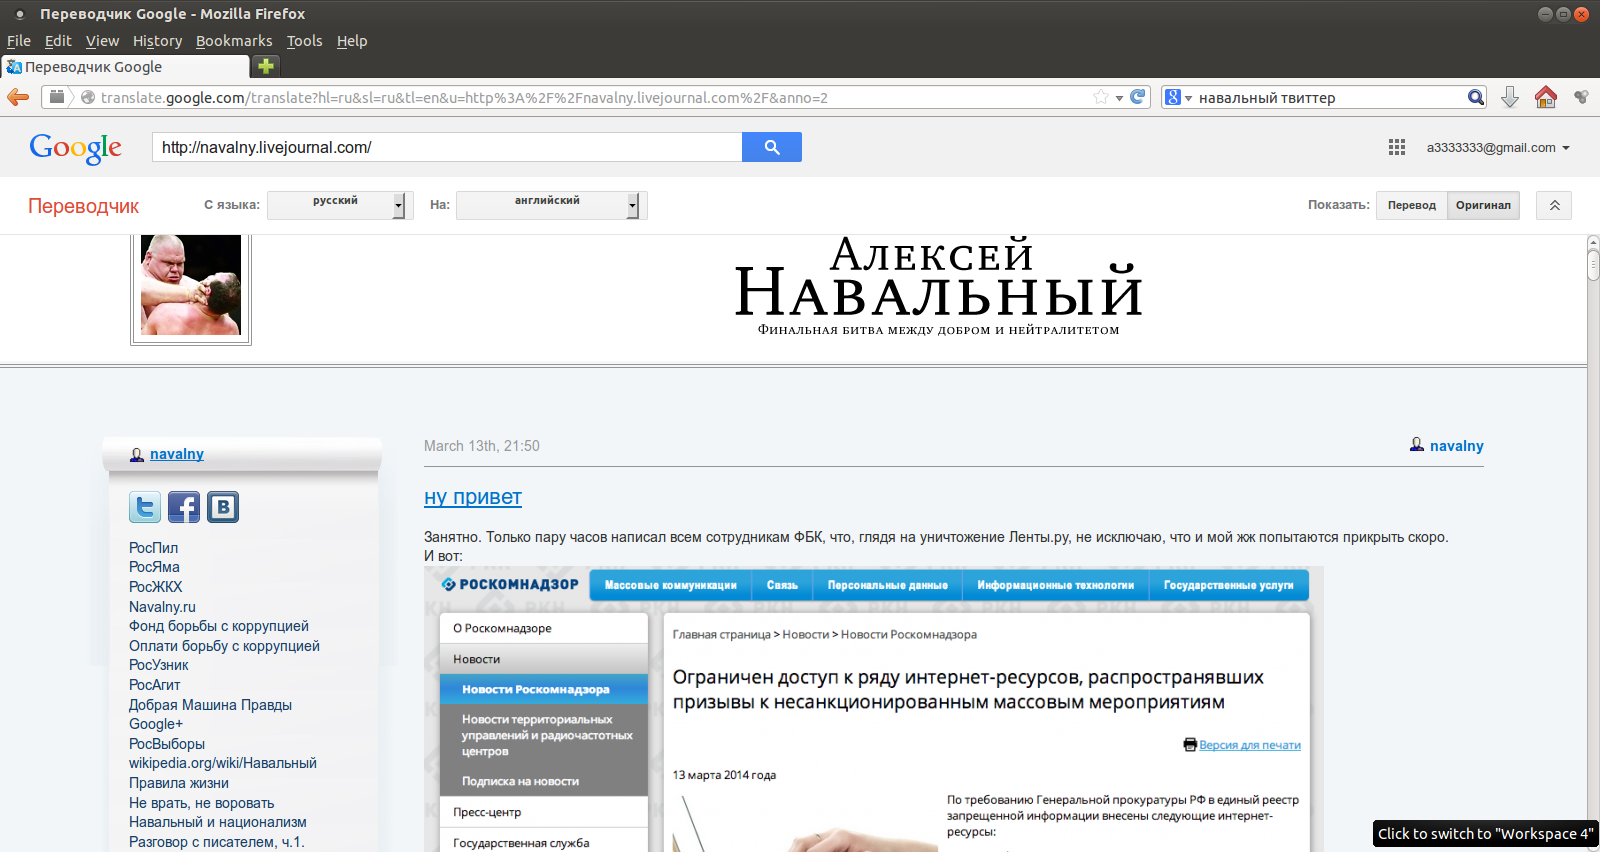Open the РосВыборы sidebar link
Viewport: 1600px width, 852px height.
pyautogui.click(x=167, y=744)
